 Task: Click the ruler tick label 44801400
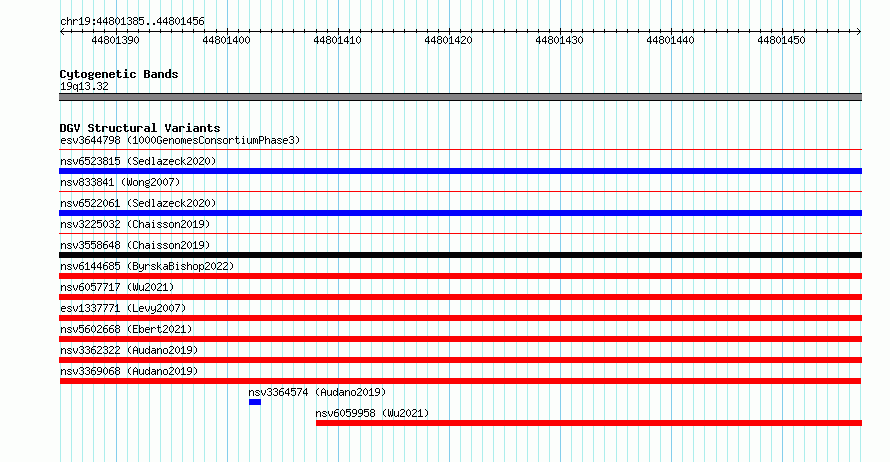coord(226,40)
